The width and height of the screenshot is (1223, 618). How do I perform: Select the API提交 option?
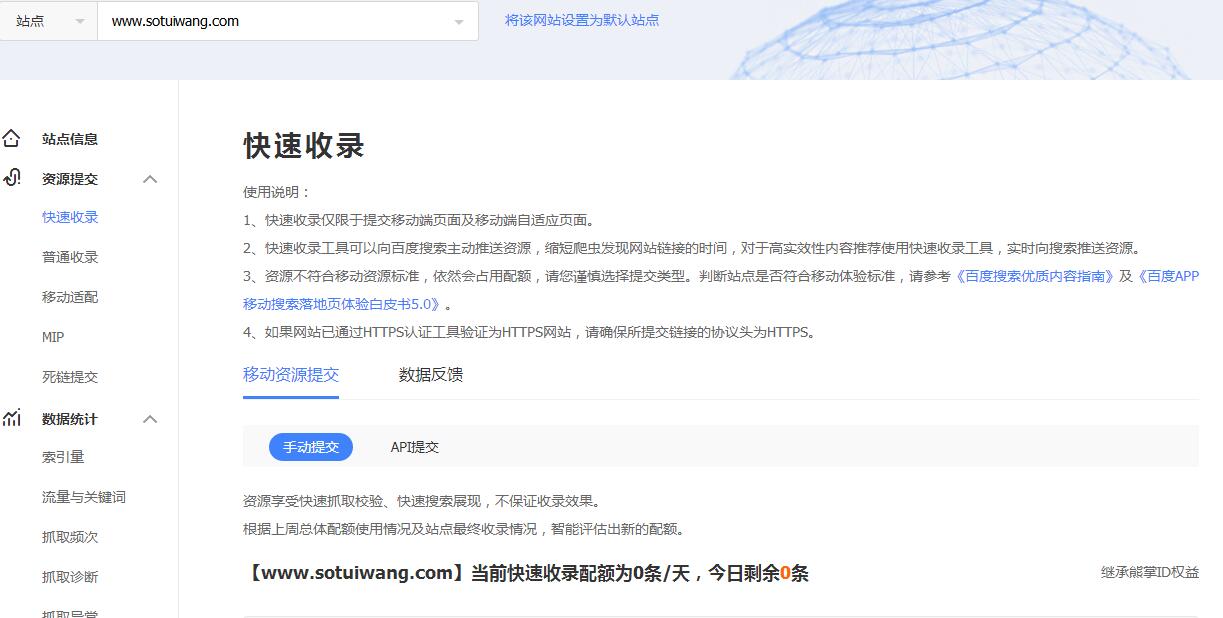tap(415, 447)
